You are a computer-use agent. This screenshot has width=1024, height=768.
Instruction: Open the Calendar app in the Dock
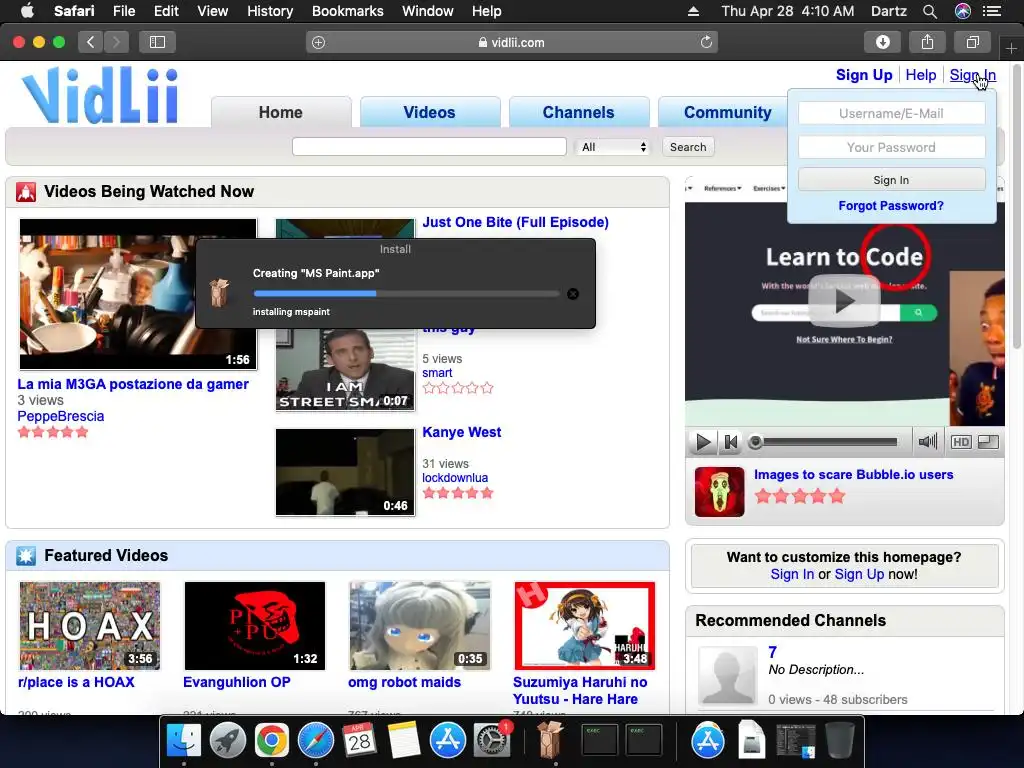[x=359, y=741]
